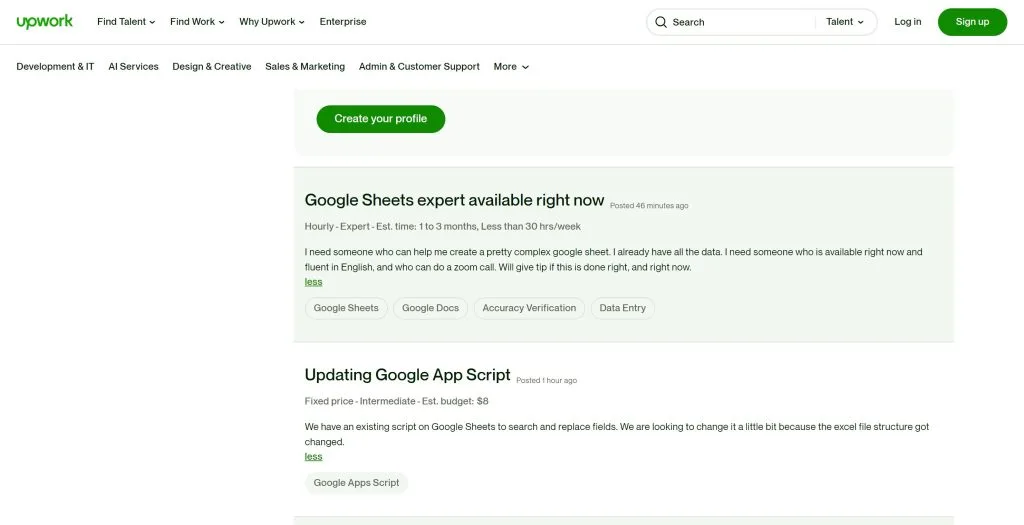1024x525 pixels.
Task: Click the Upwork logo
Action: tap(44, 22)
